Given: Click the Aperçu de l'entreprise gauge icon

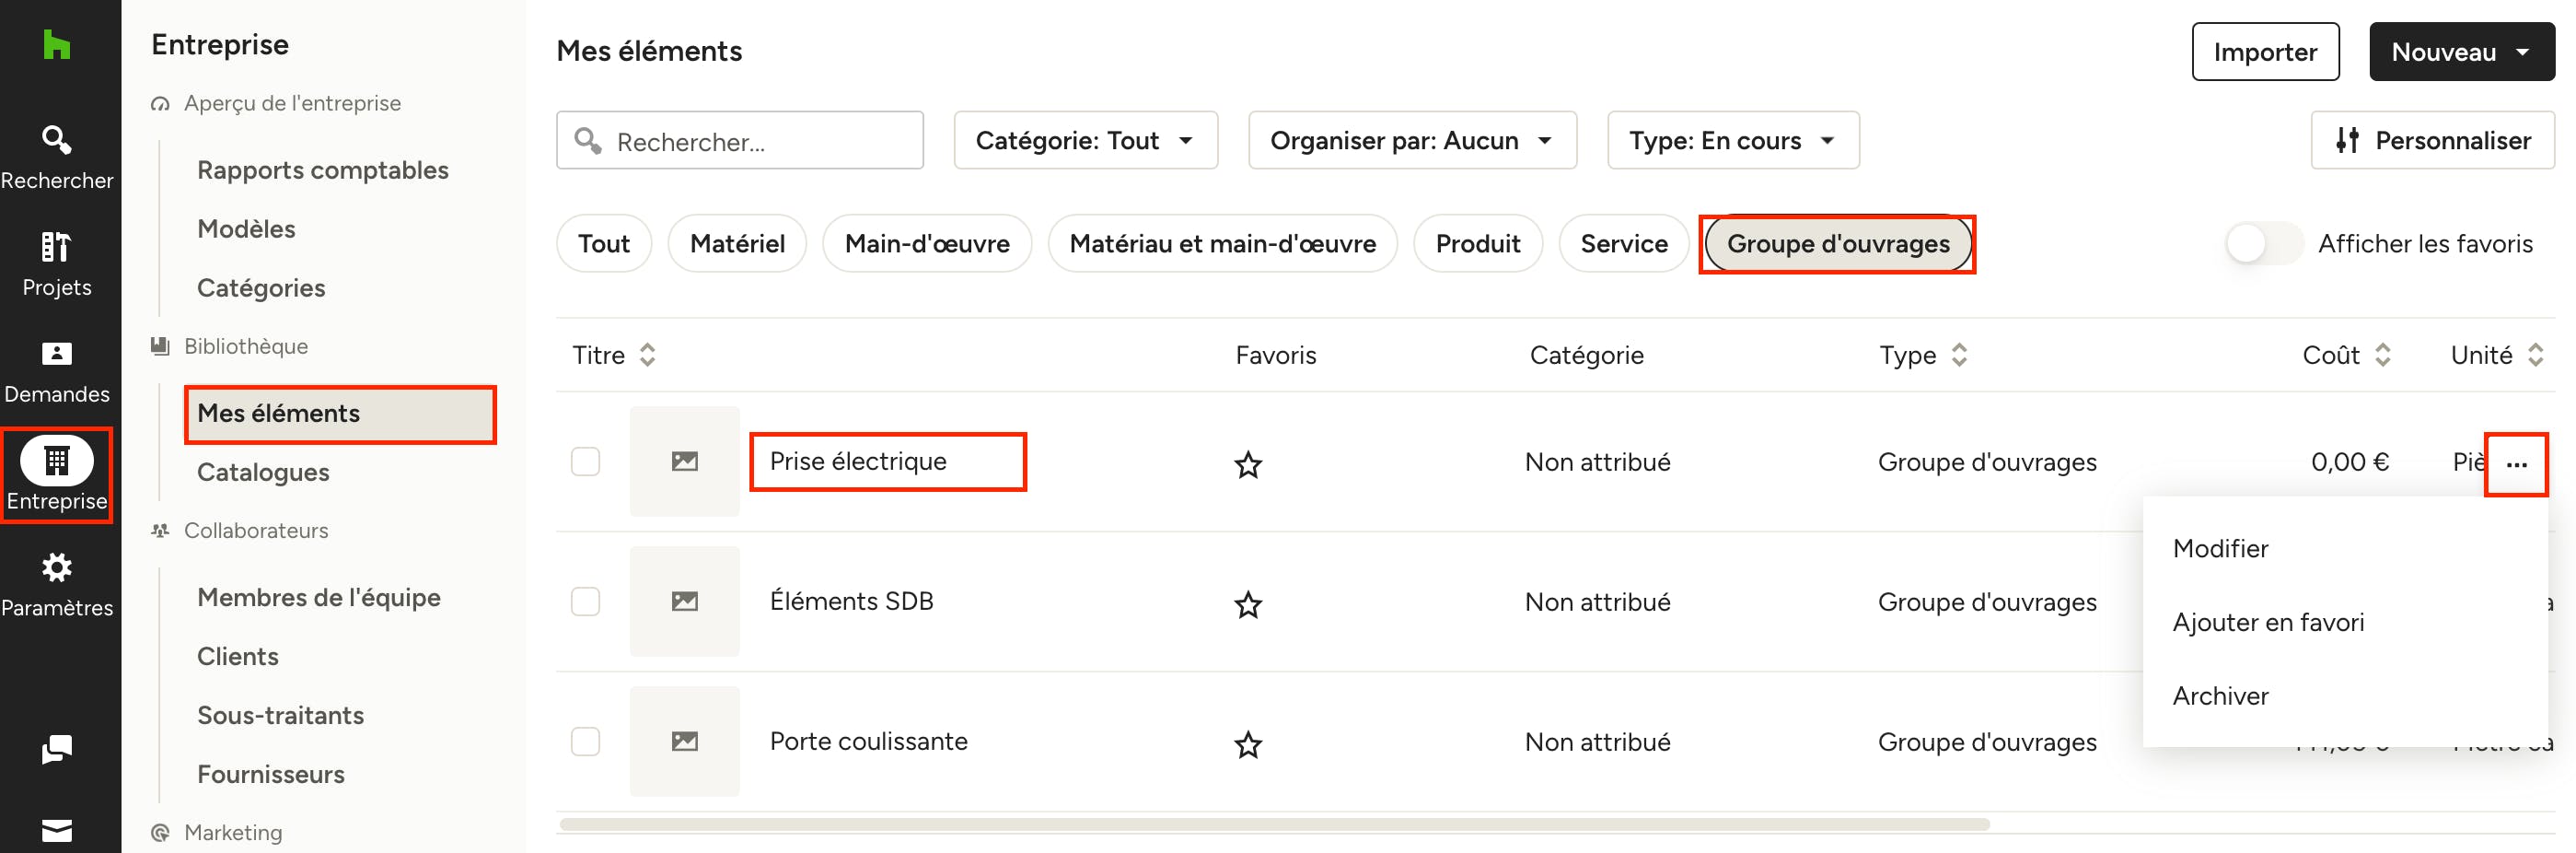Looking at the screenshot, I should pos(160,104).
